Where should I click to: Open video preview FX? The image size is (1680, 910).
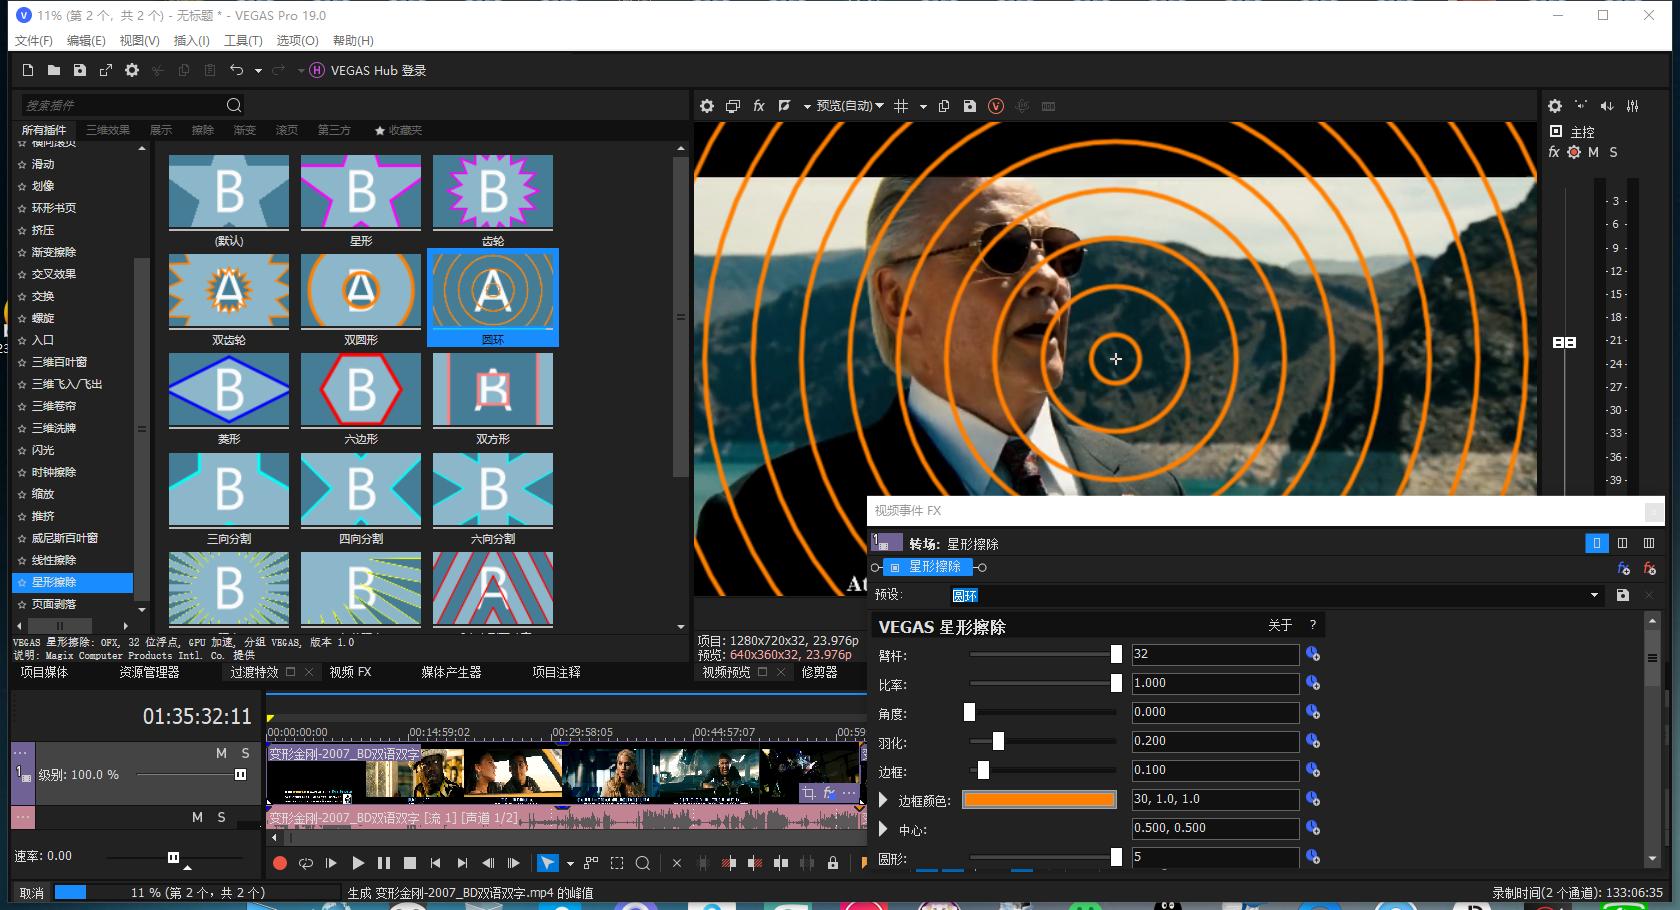click(759, 106)
